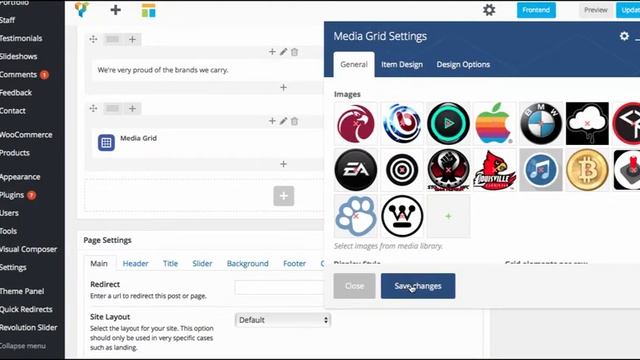Open the Site Layout Default dropdown
This screenshot has width=640, height=360.
tap(283, 320)
